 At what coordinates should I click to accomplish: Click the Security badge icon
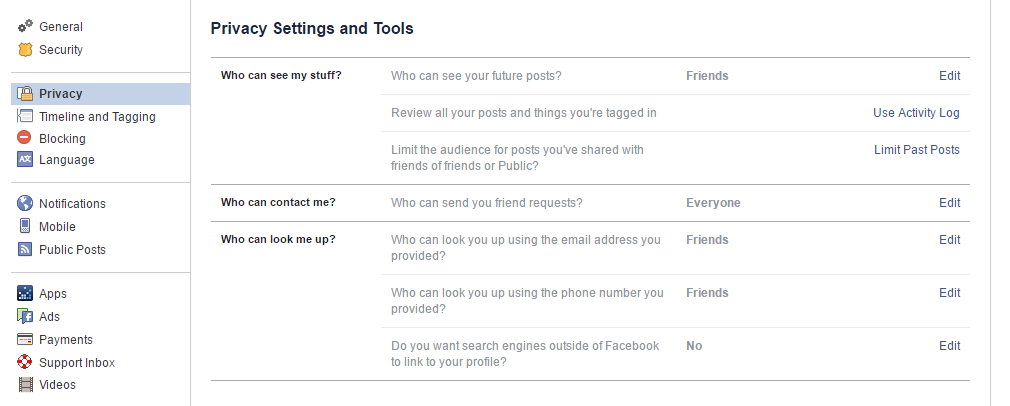point(26,50)
